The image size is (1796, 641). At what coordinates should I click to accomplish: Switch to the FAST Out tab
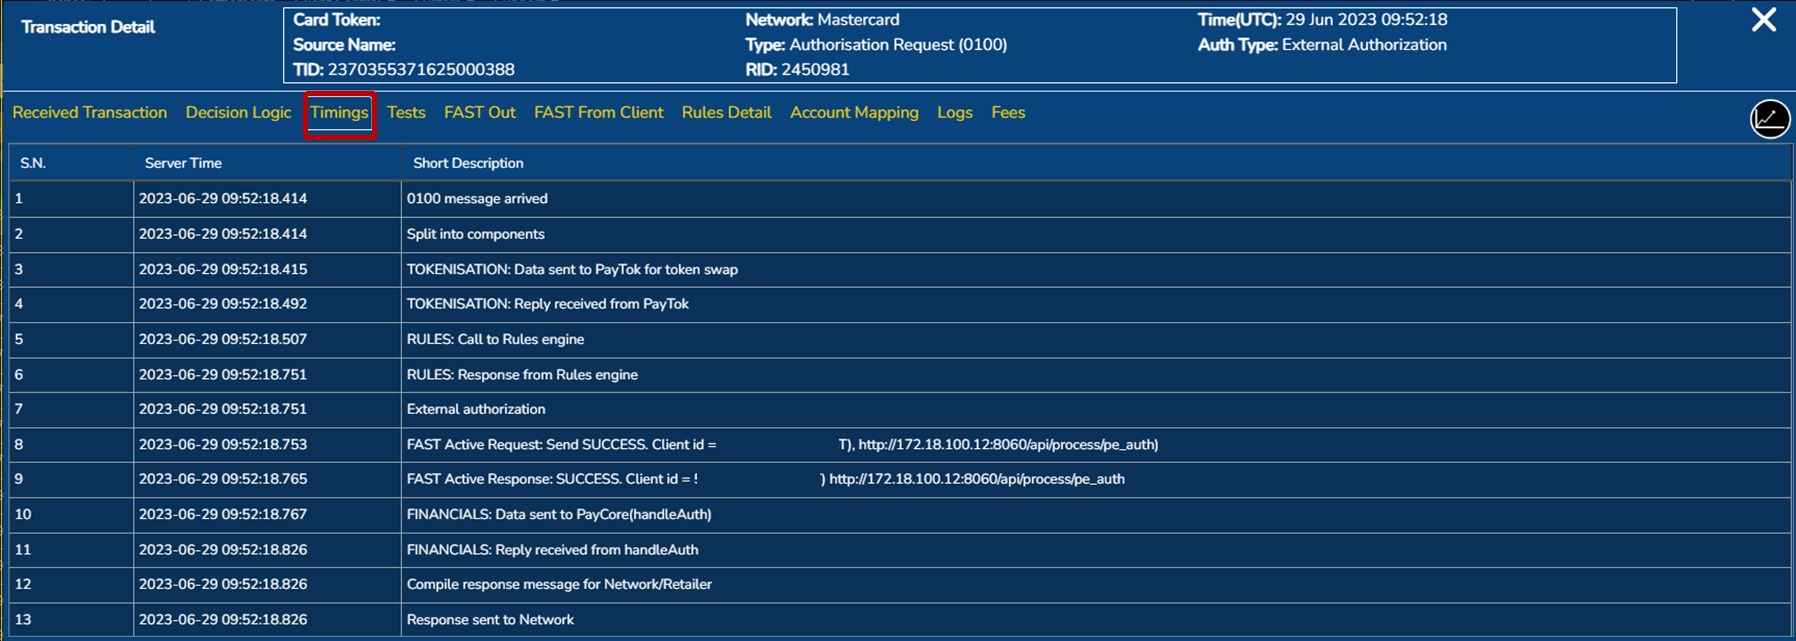click(x=480, y=113)
